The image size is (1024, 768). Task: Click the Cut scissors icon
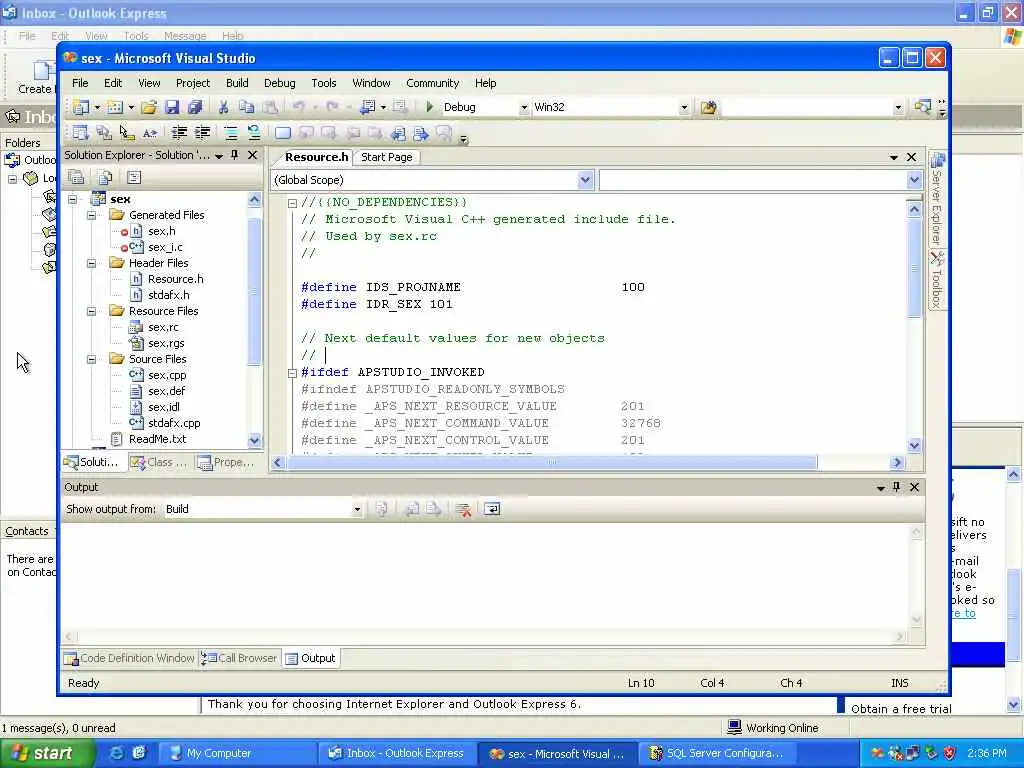[223, 107]
